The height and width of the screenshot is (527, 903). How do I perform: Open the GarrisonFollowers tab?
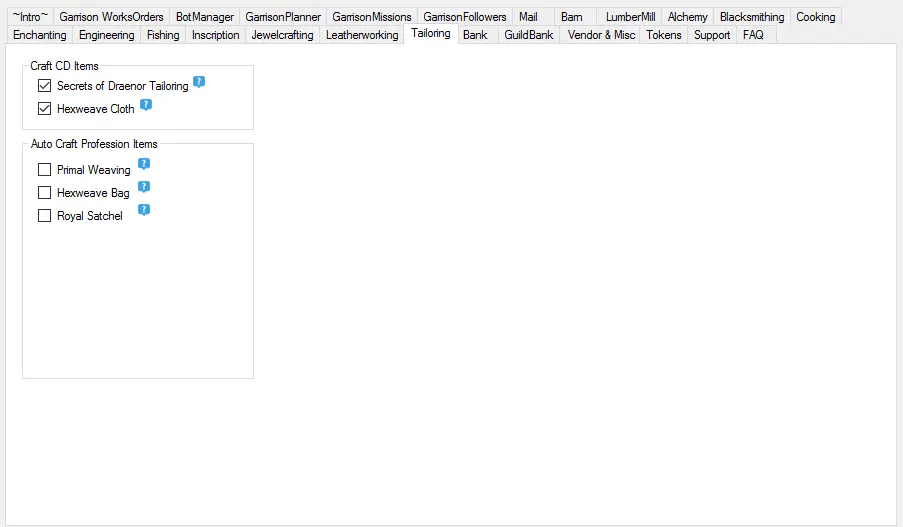coord(465,17)
